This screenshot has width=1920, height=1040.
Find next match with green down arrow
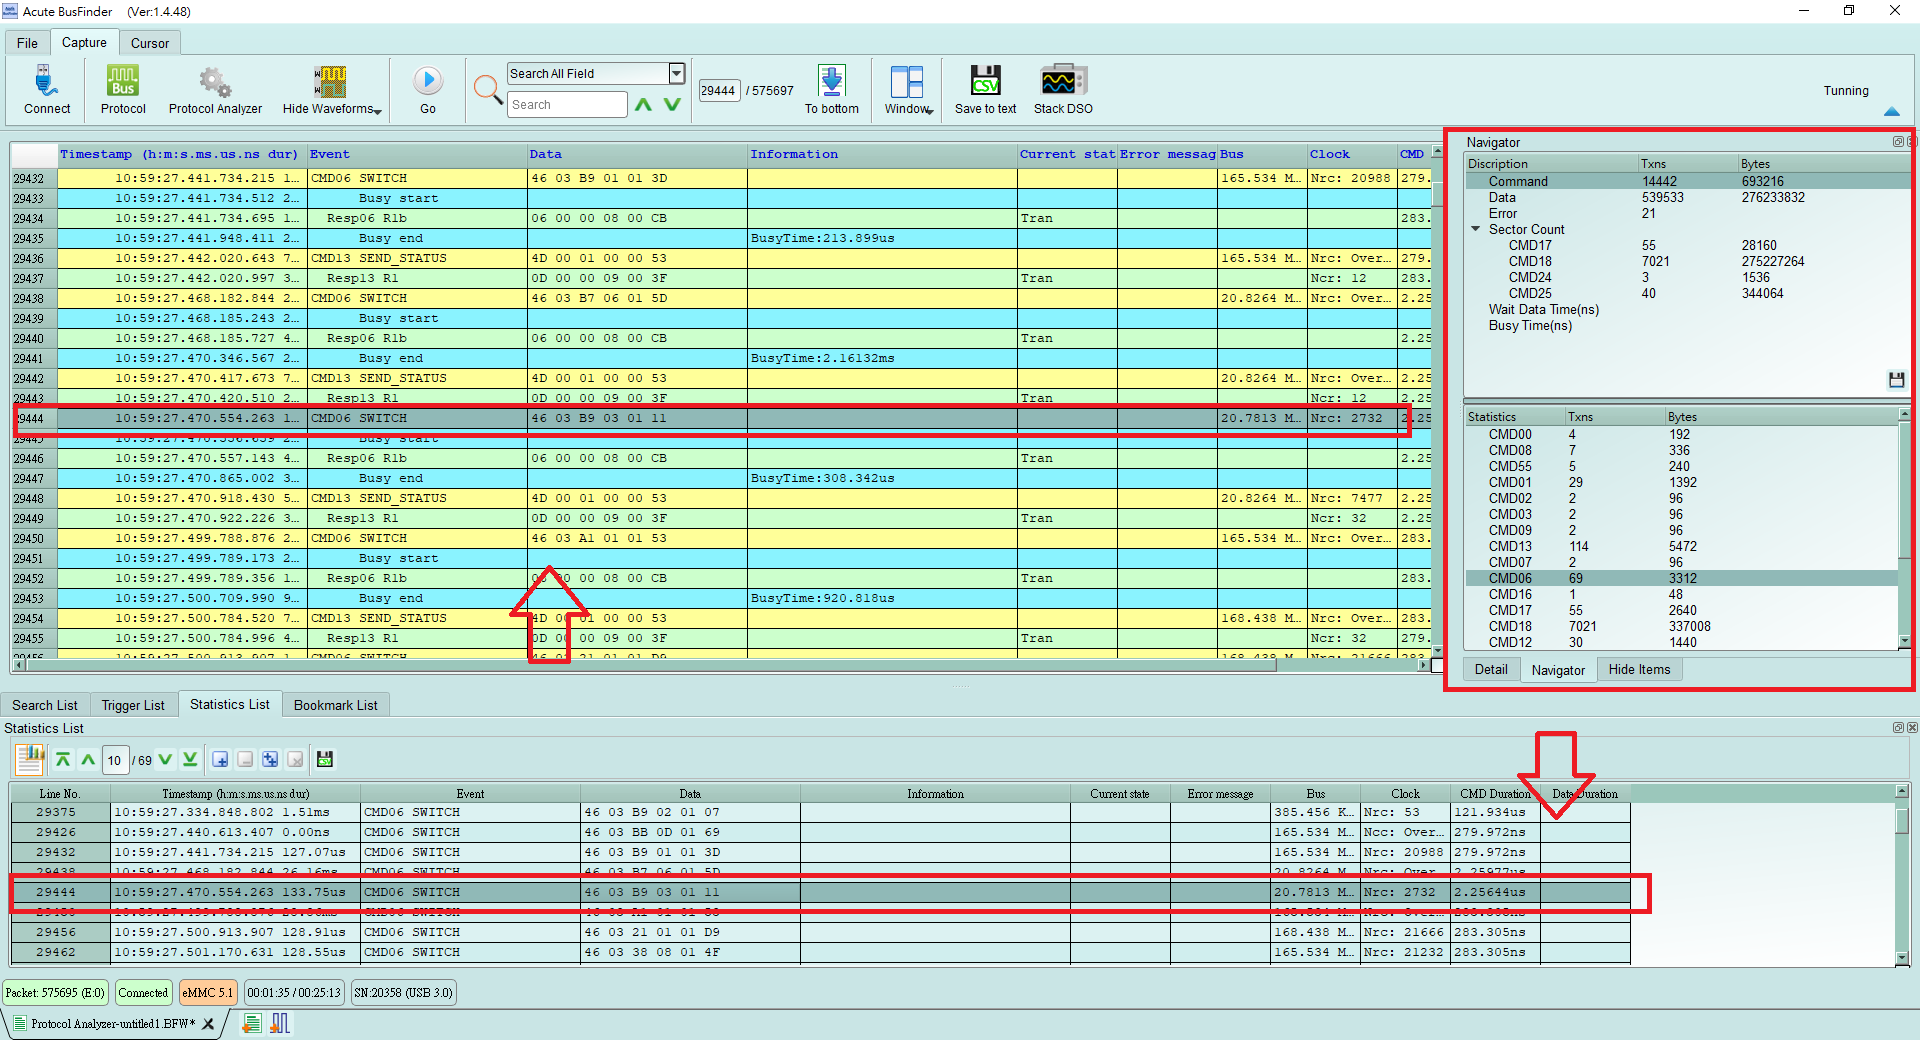pos(672,104)
